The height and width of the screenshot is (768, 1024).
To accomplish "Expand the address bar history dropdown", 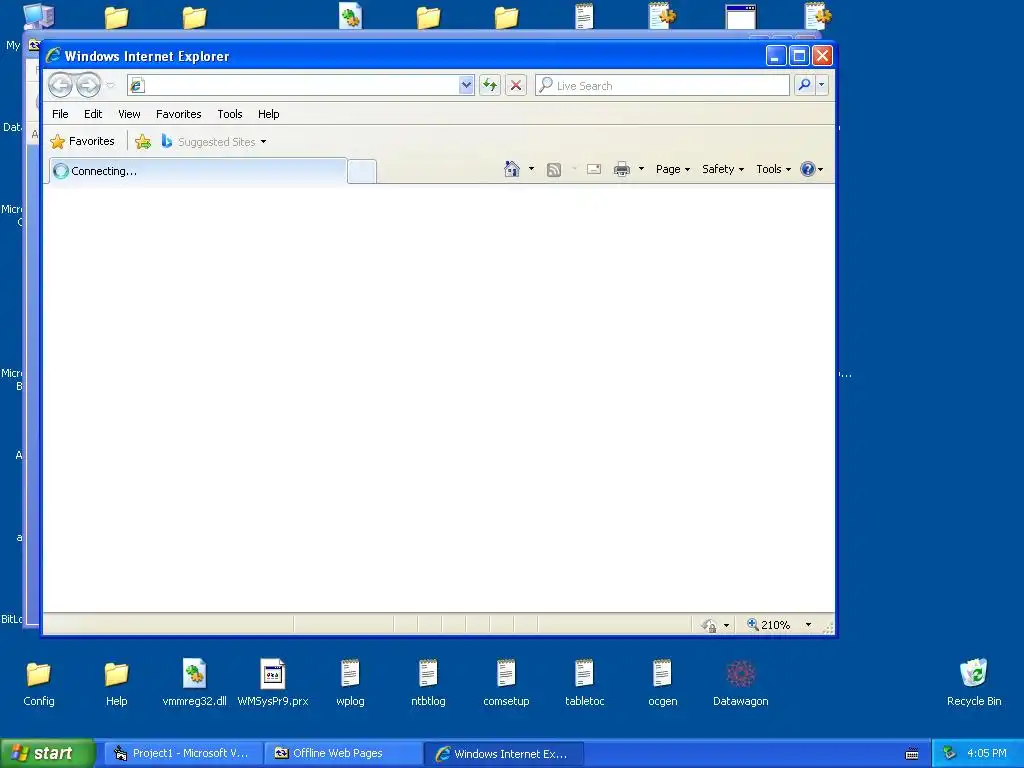I will pos(466,85).
